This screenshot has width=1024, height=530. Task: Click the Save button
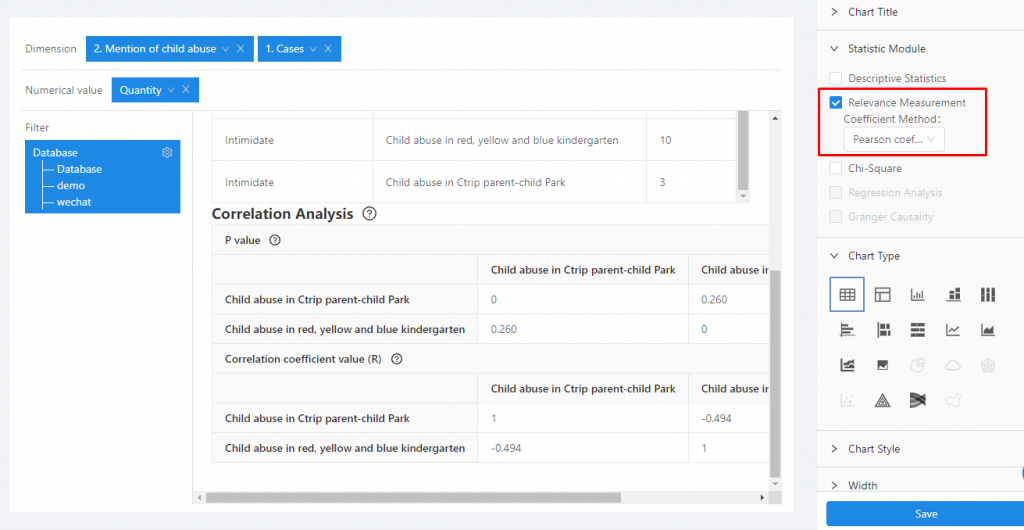[x=925, y=514]
